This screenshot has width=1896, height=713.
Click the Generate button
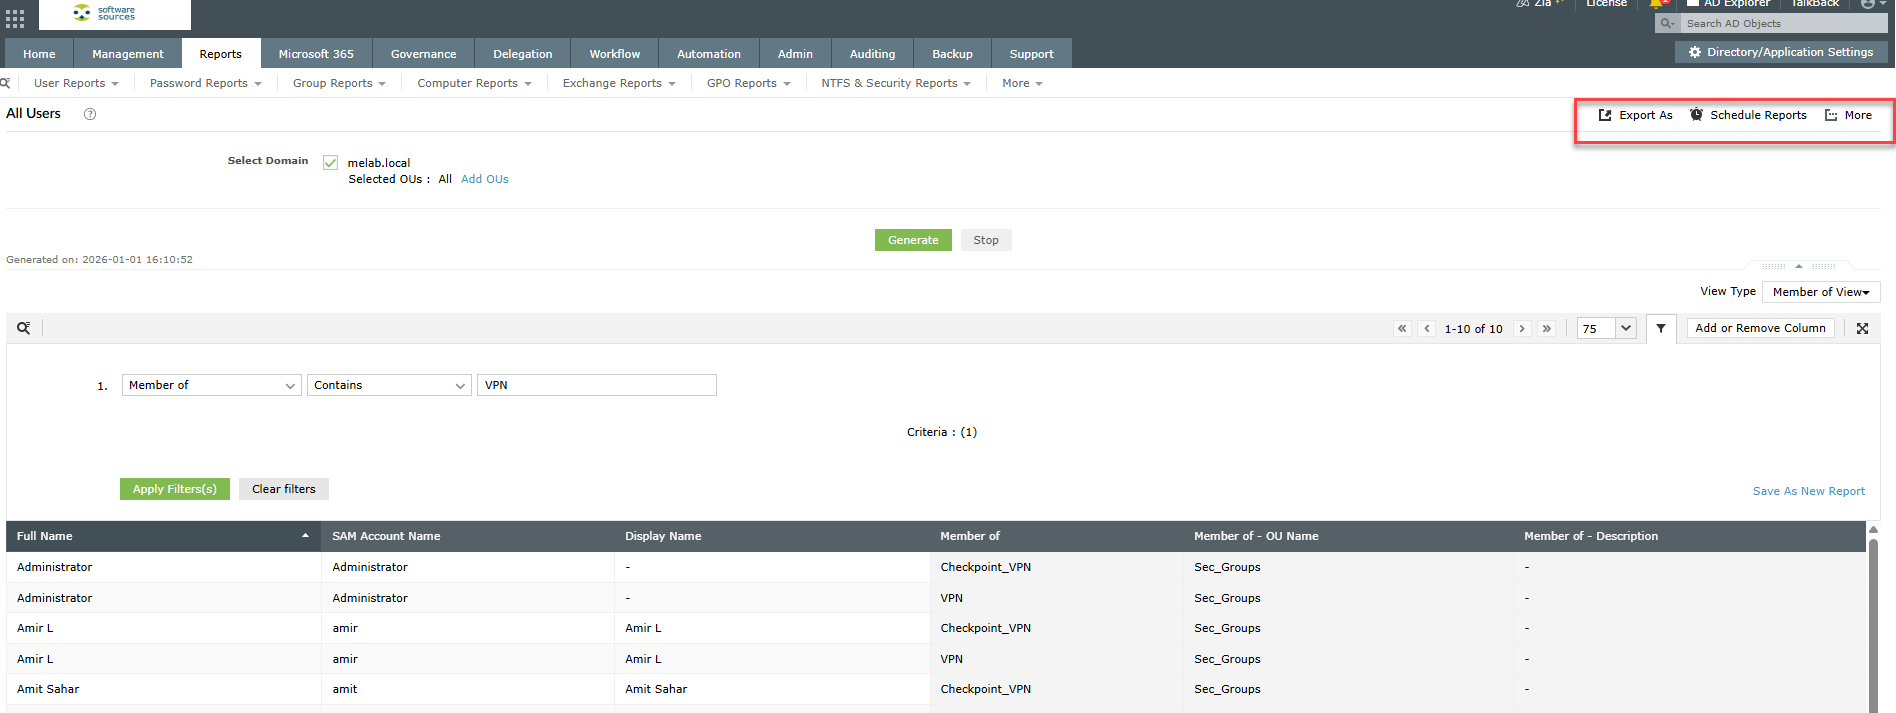tap(913, 240)
